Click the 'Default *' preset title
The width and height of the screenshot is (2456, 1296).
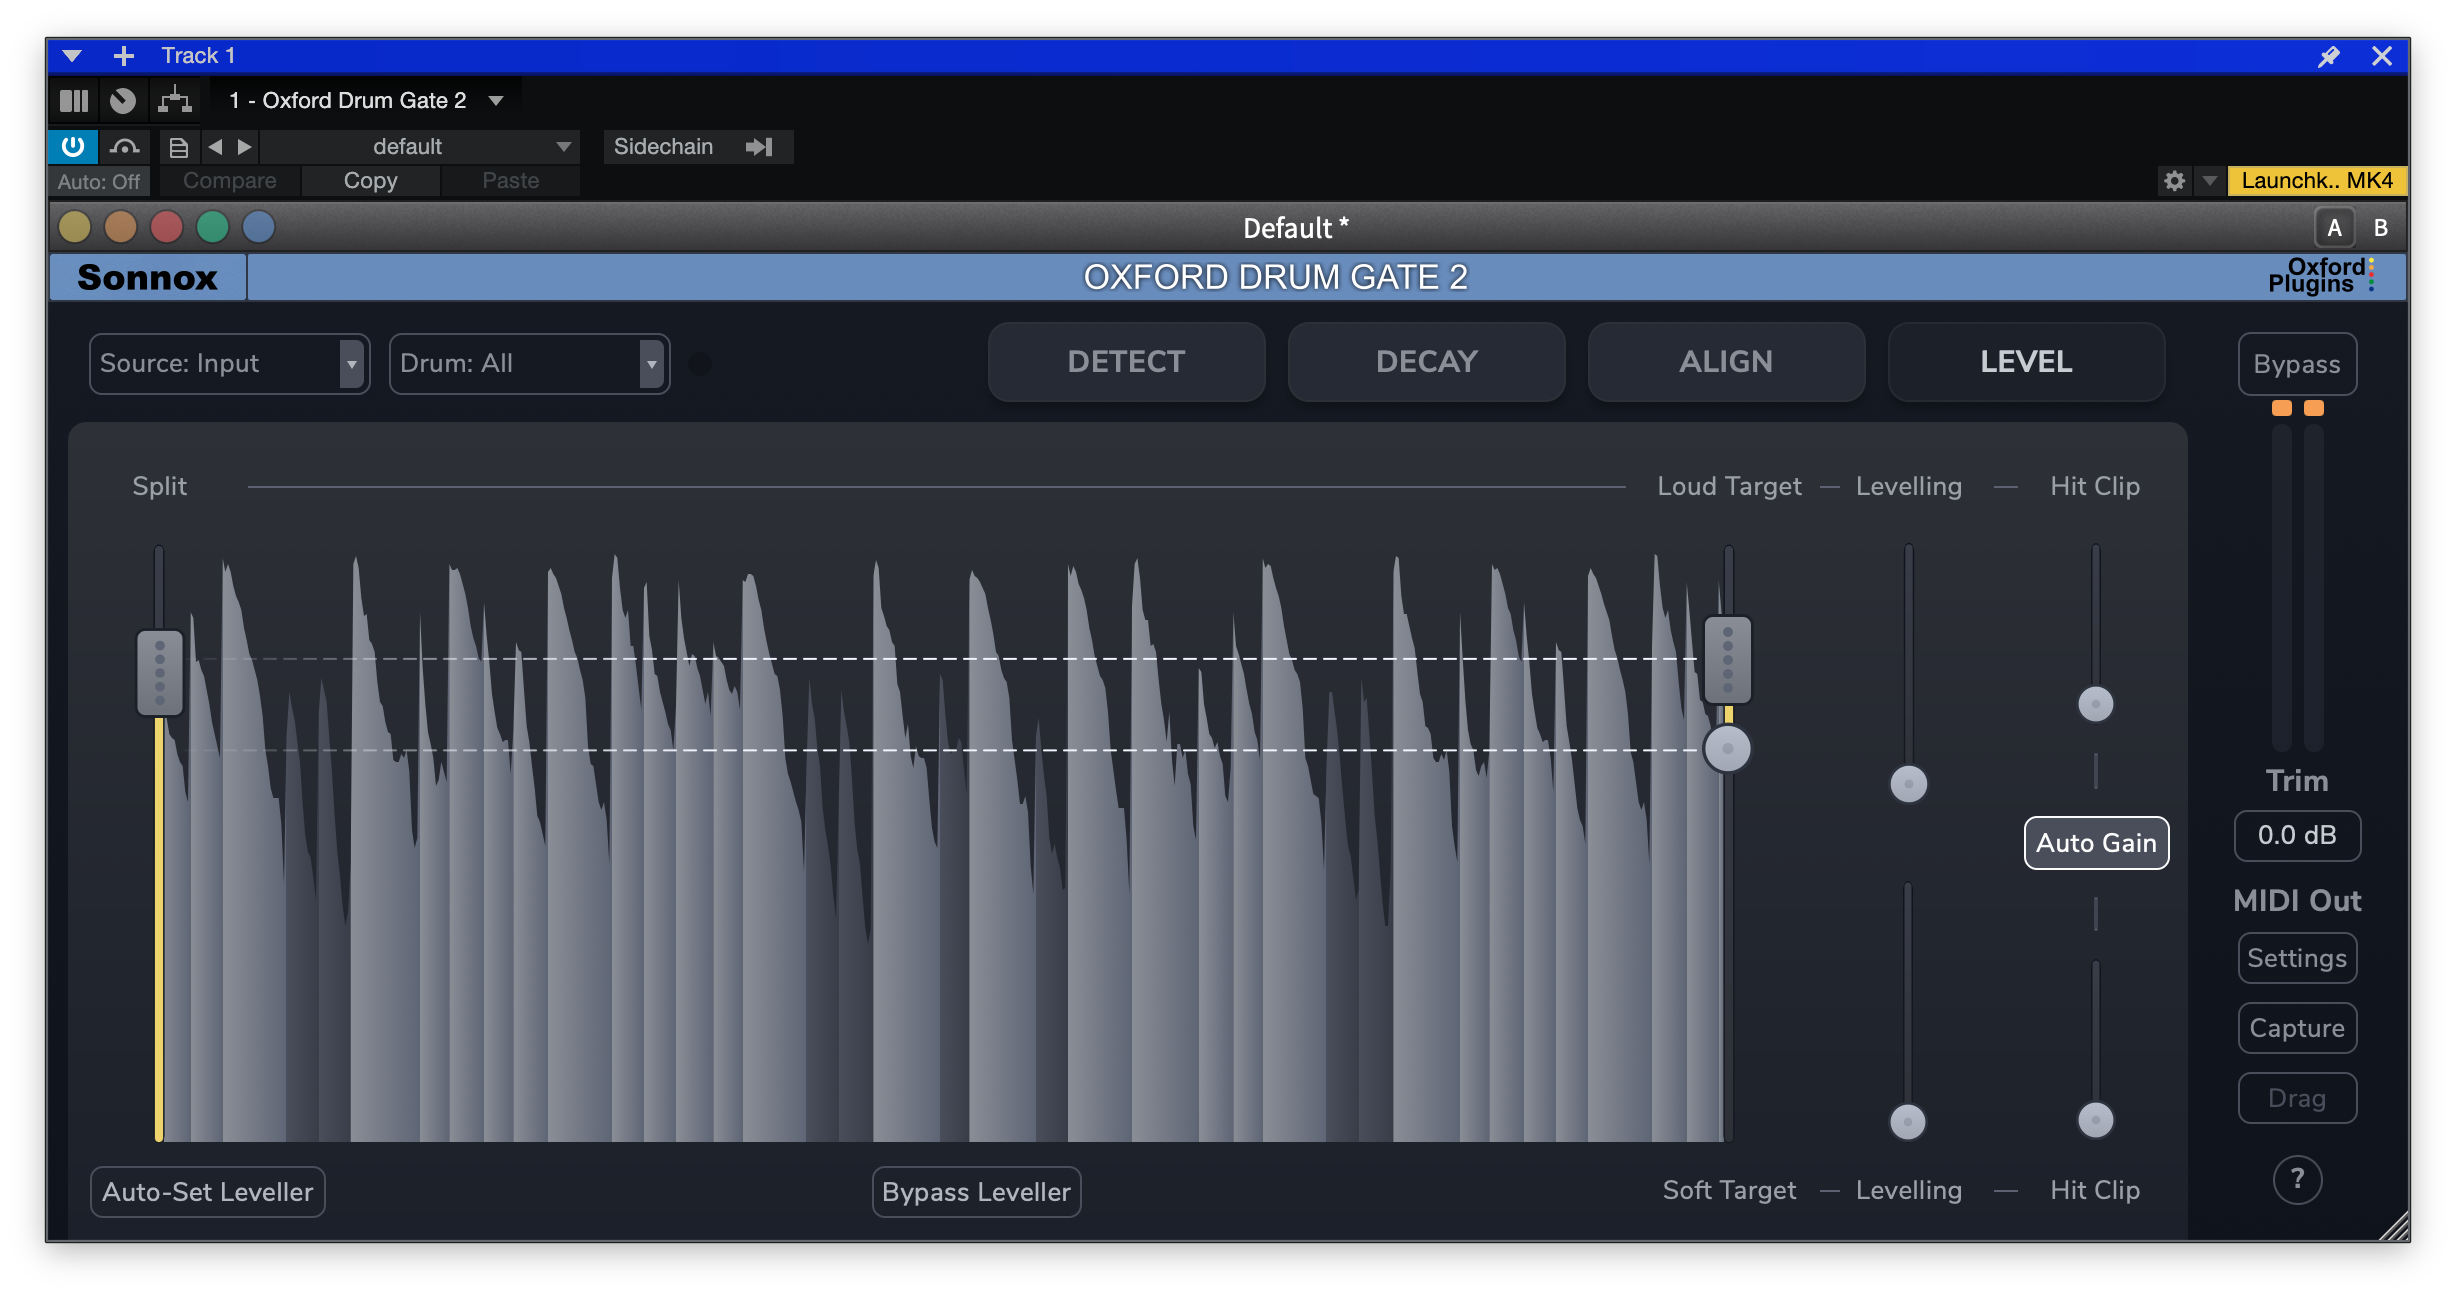[x=1296, y=228]
